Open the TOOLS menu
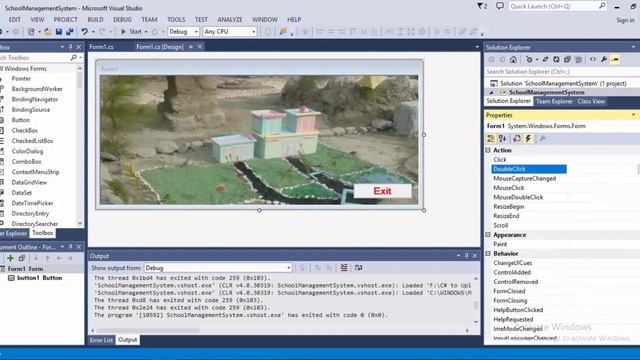The image size is (640, 360). 176,20
